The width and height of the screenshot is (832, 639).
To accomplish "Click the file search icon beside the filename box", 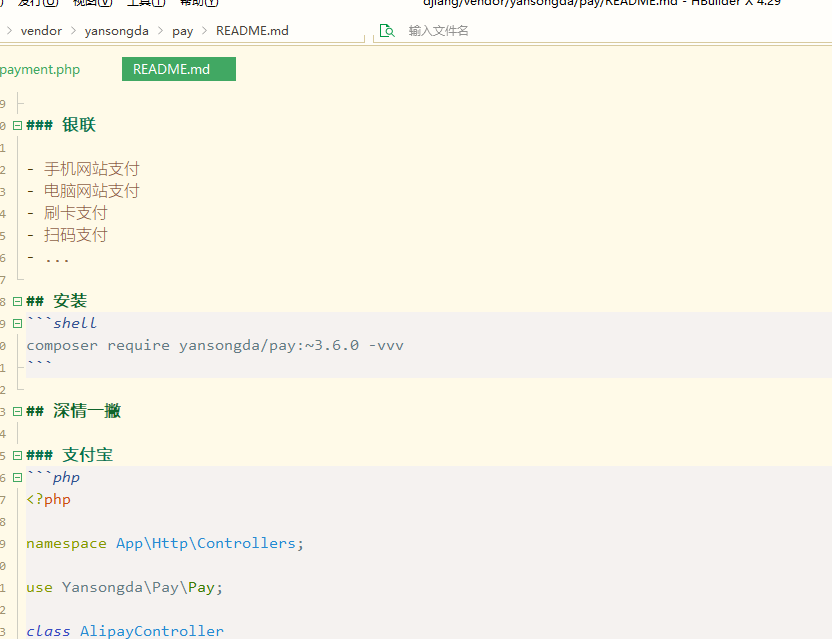I will [x=387, y=31].
